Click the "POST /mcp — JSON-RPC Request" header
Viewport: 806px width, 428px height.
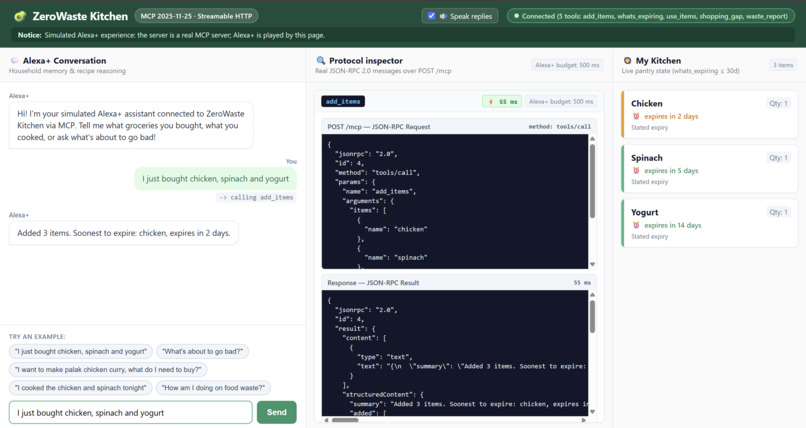coord(379,126)
